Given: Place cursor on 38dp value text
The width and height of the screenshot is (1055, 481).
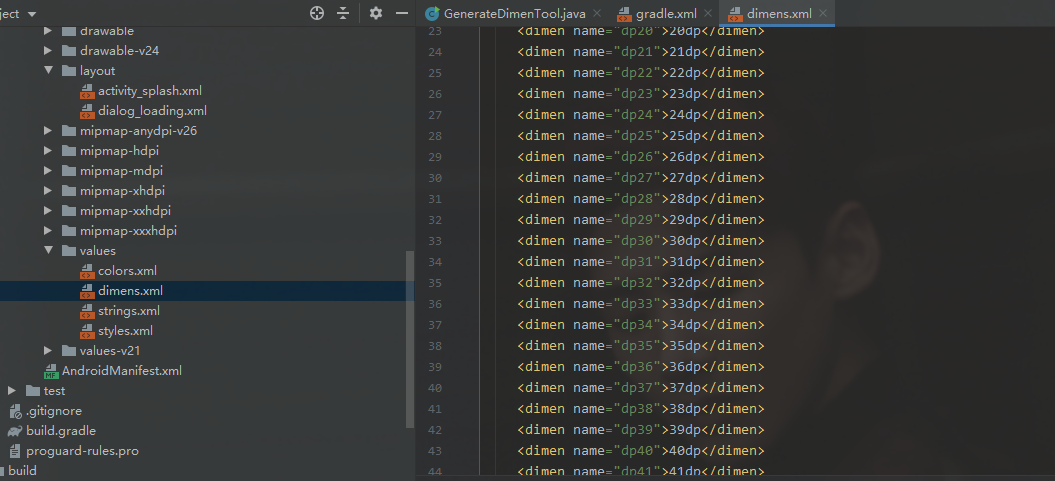Looking at the screenshot, I should (686, 409).
